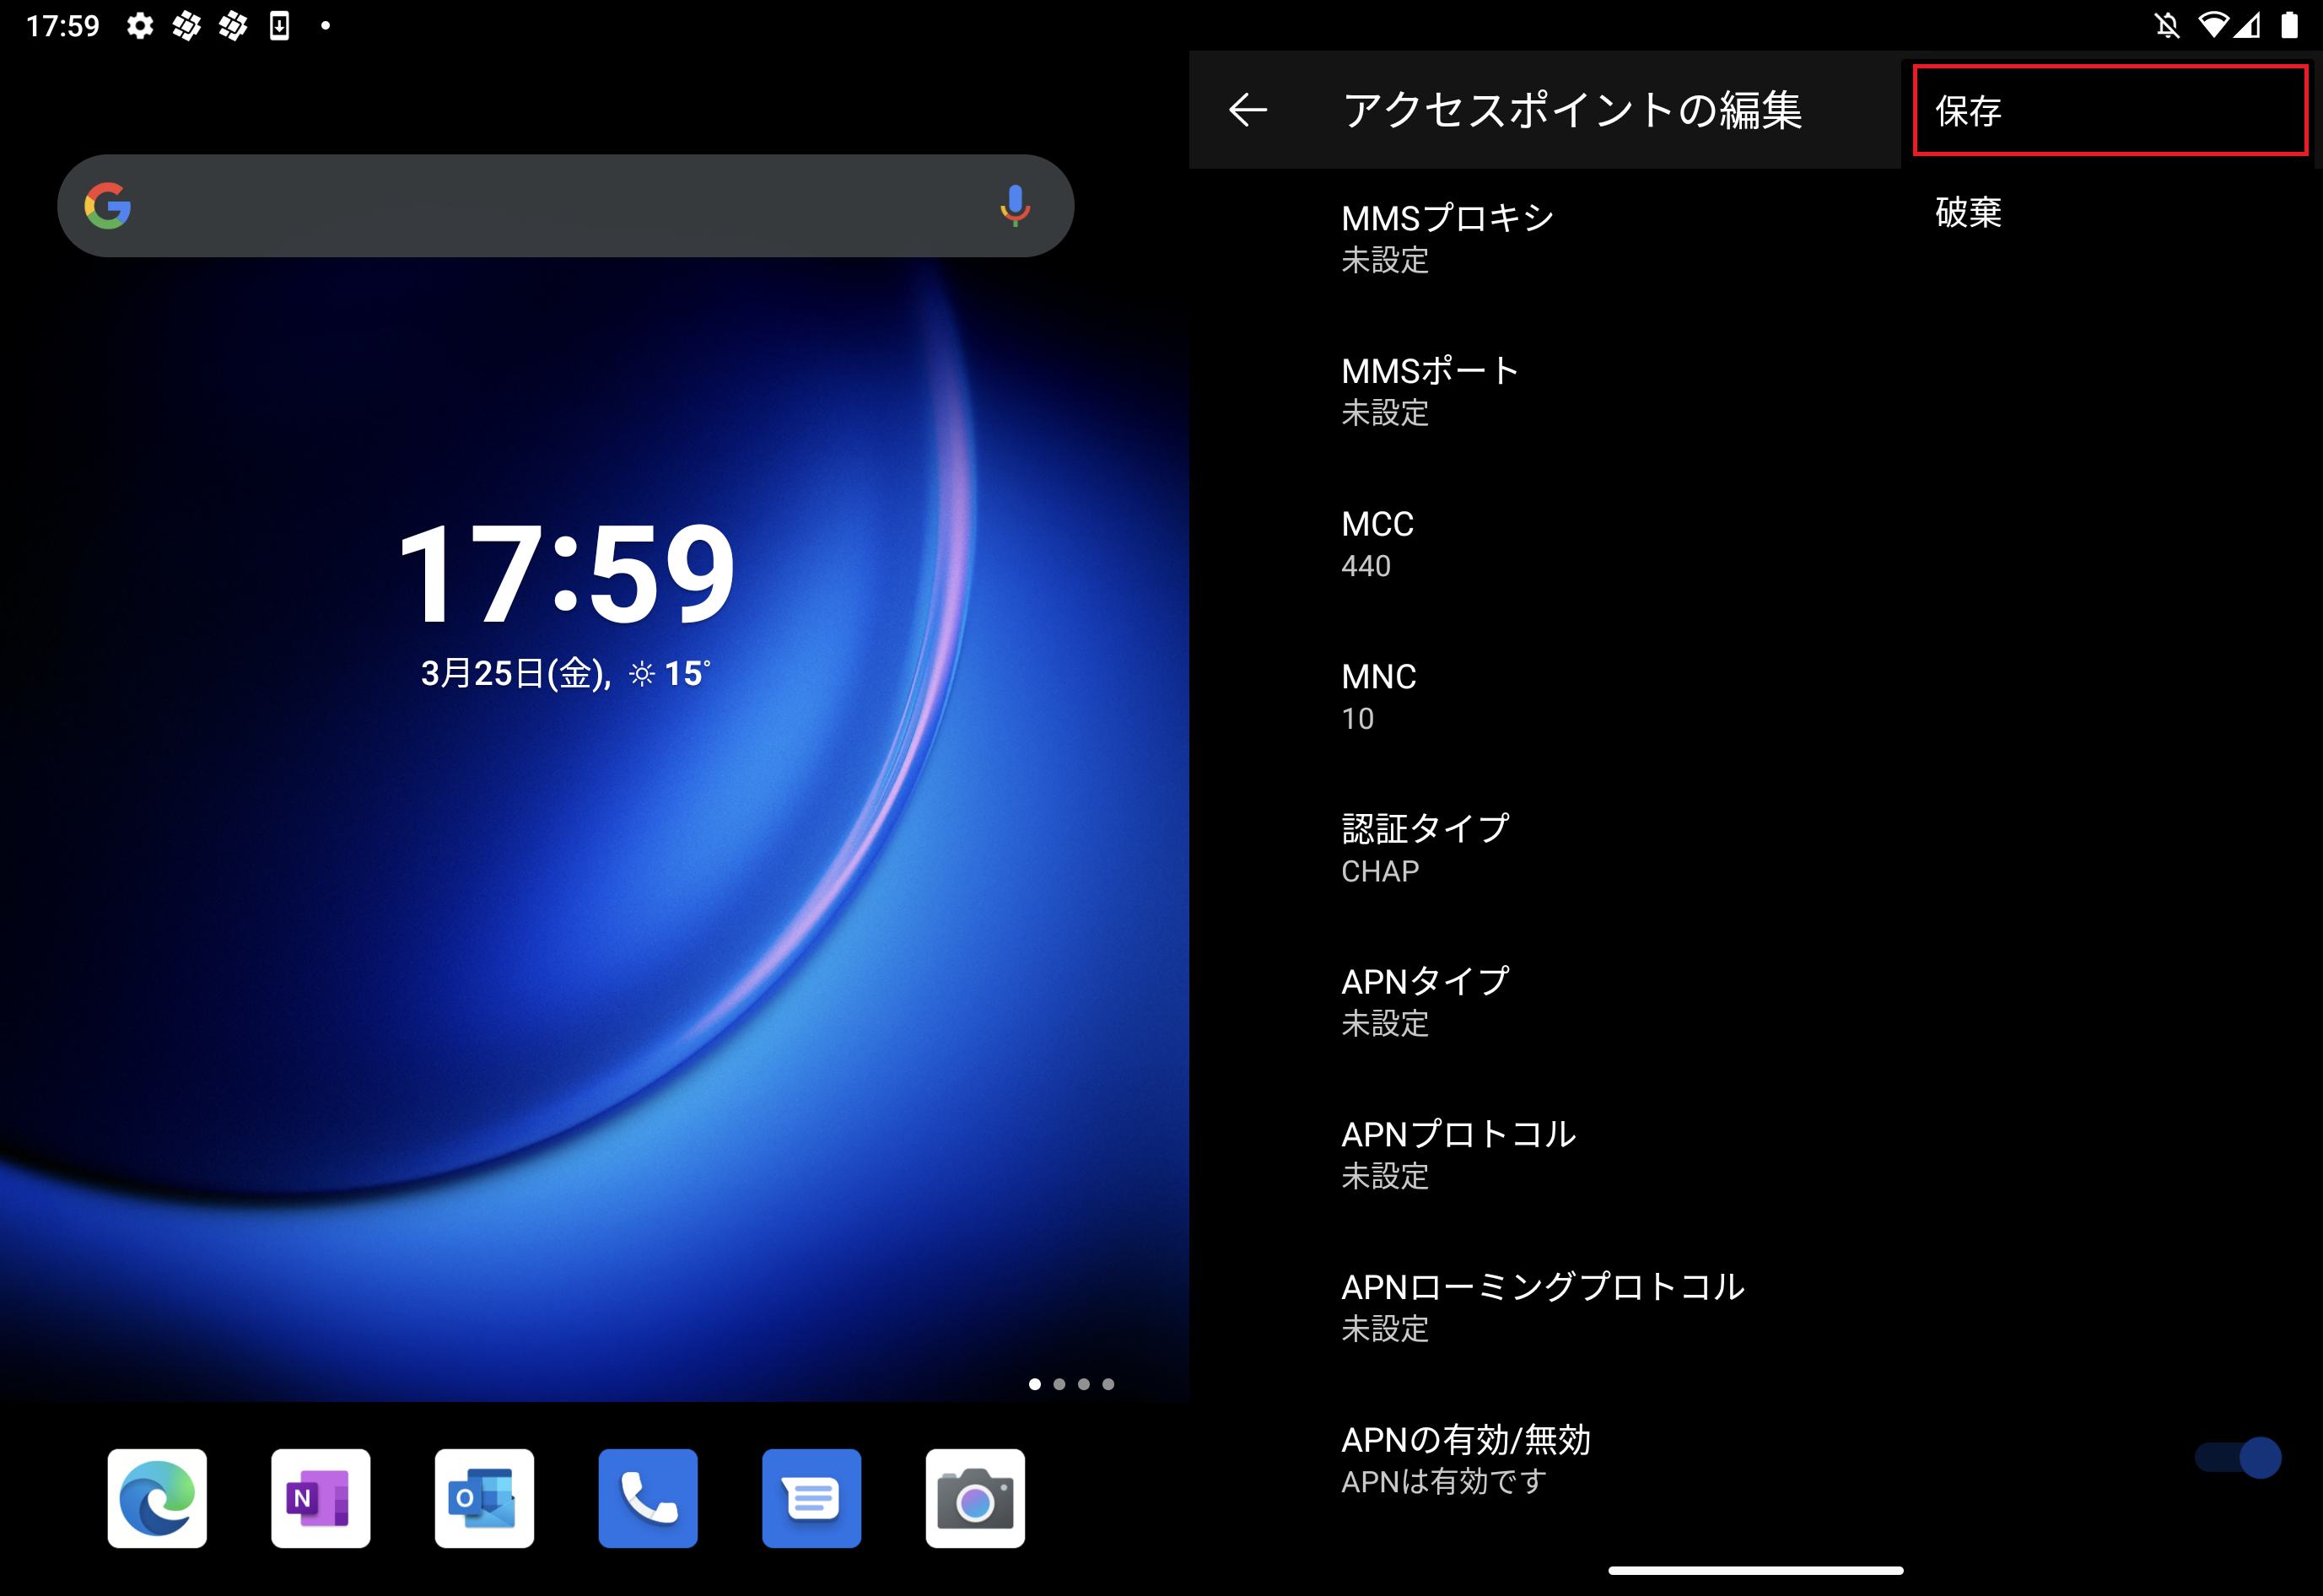Tap the first home page indicator dot
This screenshot has width=2323, height=1596.
[x=1035, y=1384]
